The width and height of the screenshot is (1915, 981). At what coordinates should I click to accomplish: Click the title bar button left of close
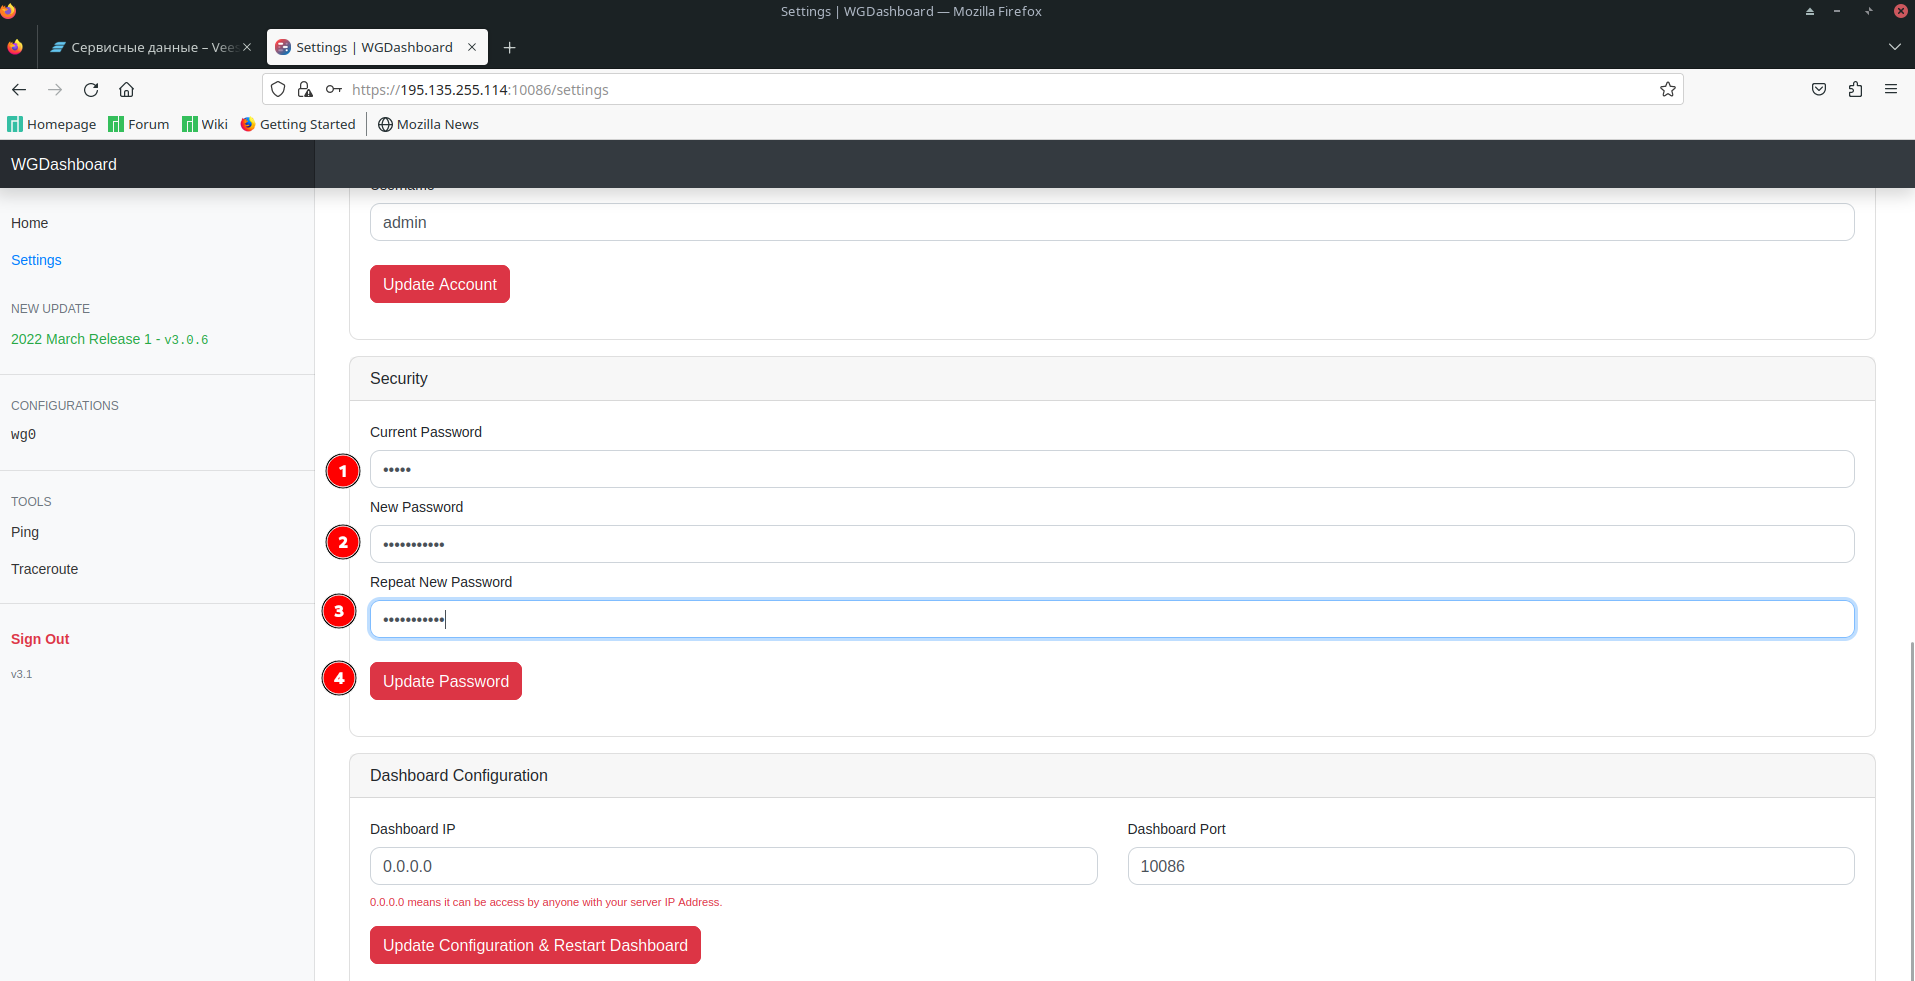[x=1868, y=11]
